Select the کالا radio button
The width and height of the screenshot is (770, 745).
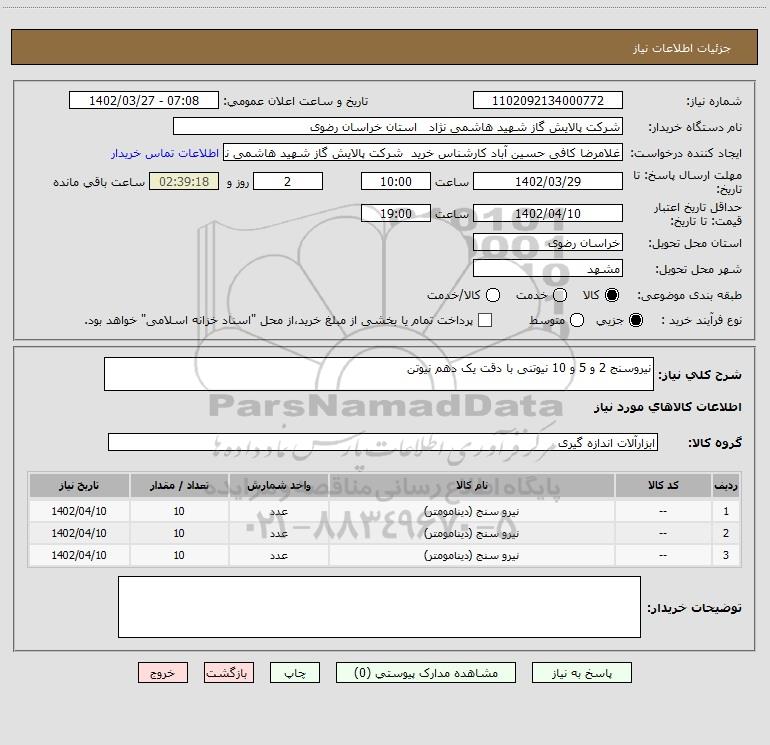(x=612, y=296)
